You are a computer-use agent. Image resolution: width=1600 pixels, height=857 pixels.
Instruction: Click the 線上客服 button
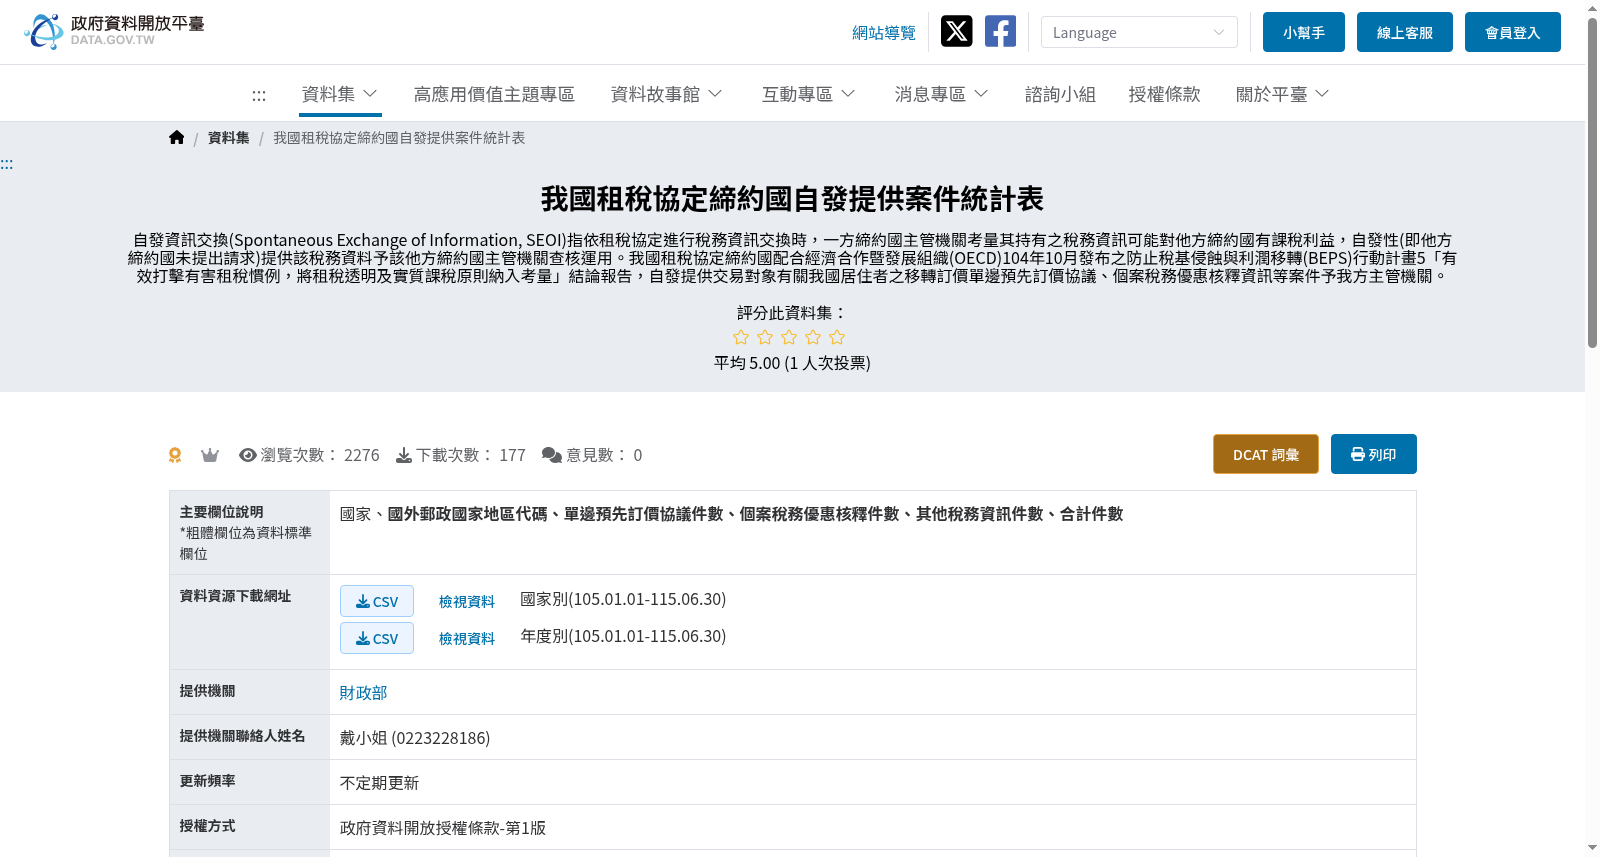pos(1405,32)
